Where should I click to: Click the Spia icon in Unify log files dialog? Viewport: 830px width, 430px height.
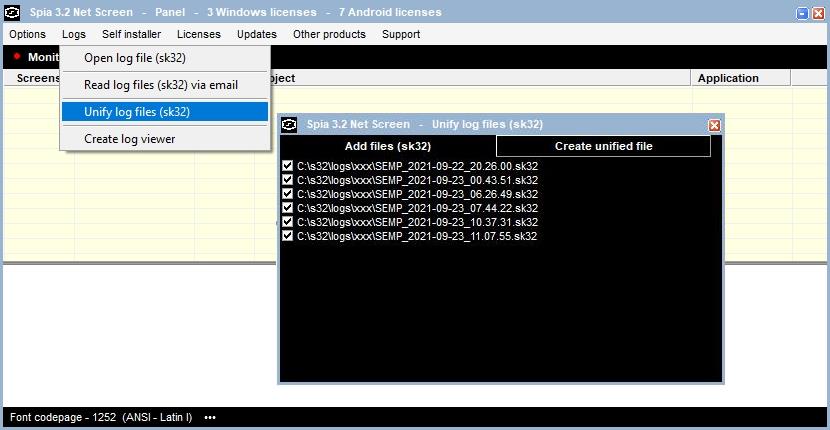click(289, 124)
